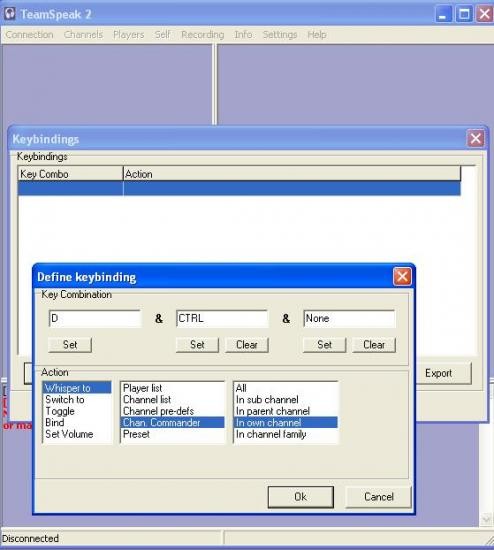Open the Settings menu
This screenshot has height=550, width=494.
pos(280,34)
